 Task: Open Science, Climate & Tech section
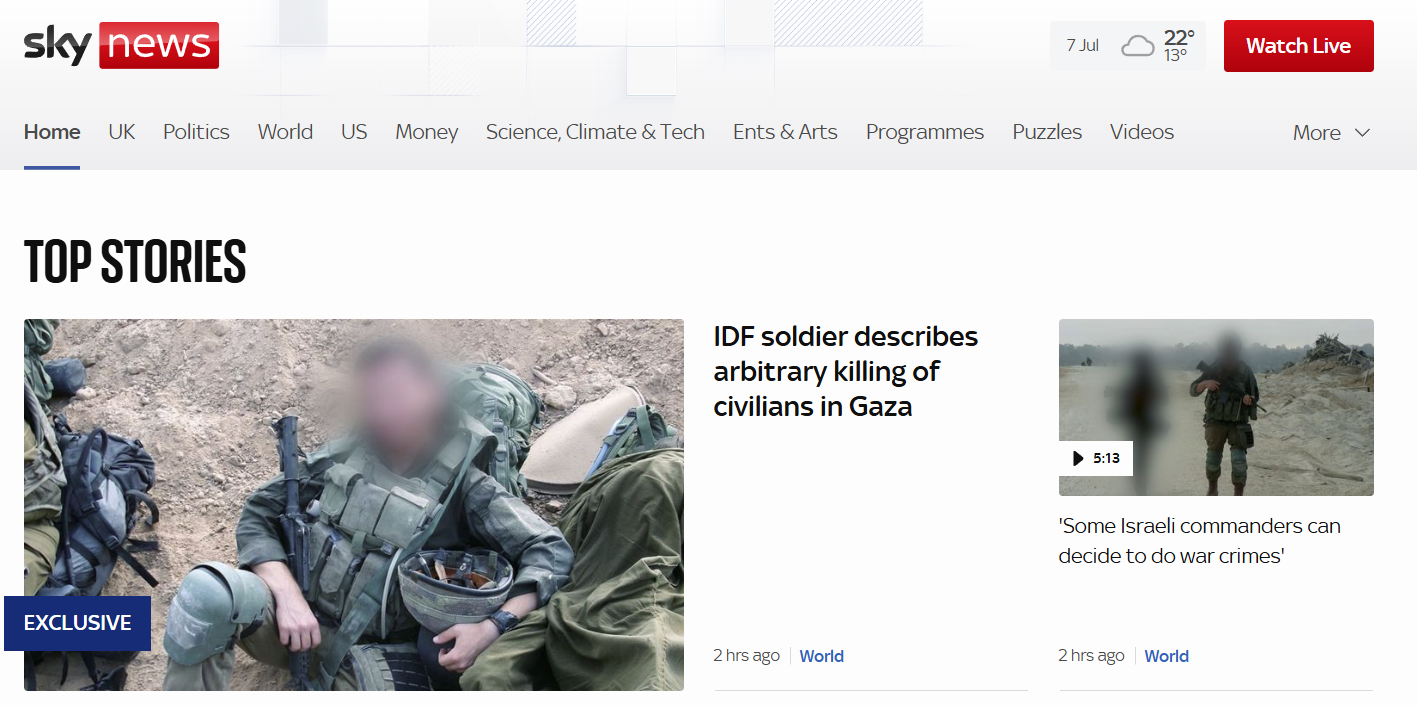595,132
